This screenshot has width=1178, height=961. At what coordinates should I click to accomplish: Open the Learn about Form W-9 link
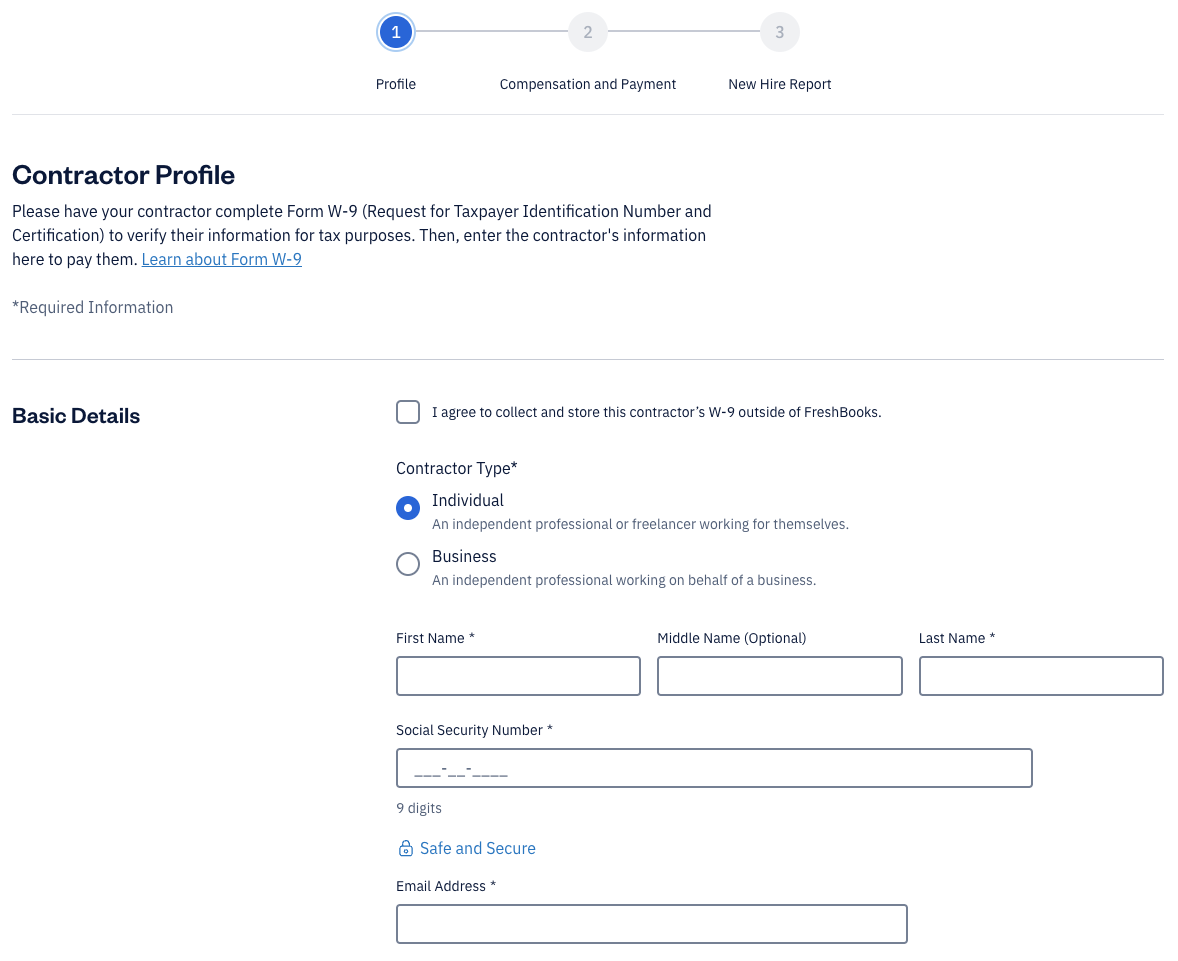click(x=221, y=259)
